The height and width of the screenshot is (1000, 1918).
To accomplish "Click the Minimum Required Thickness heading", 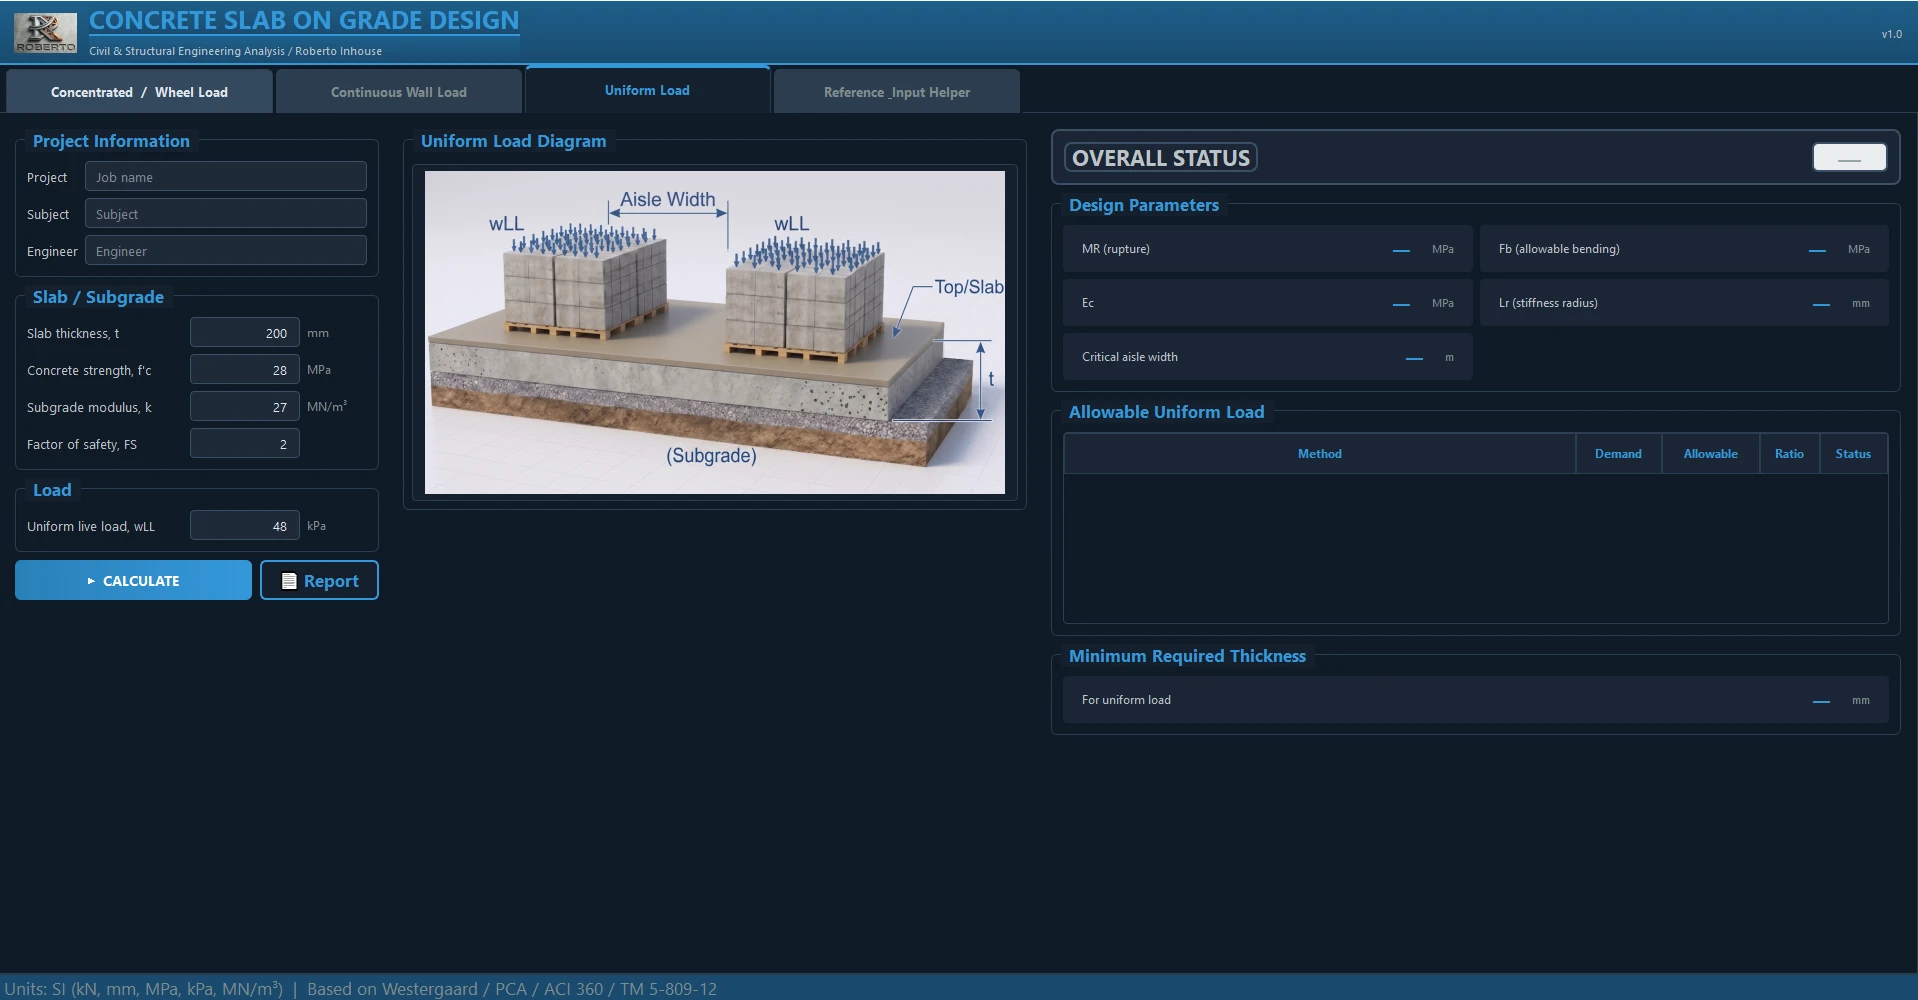I will 1187,656.
